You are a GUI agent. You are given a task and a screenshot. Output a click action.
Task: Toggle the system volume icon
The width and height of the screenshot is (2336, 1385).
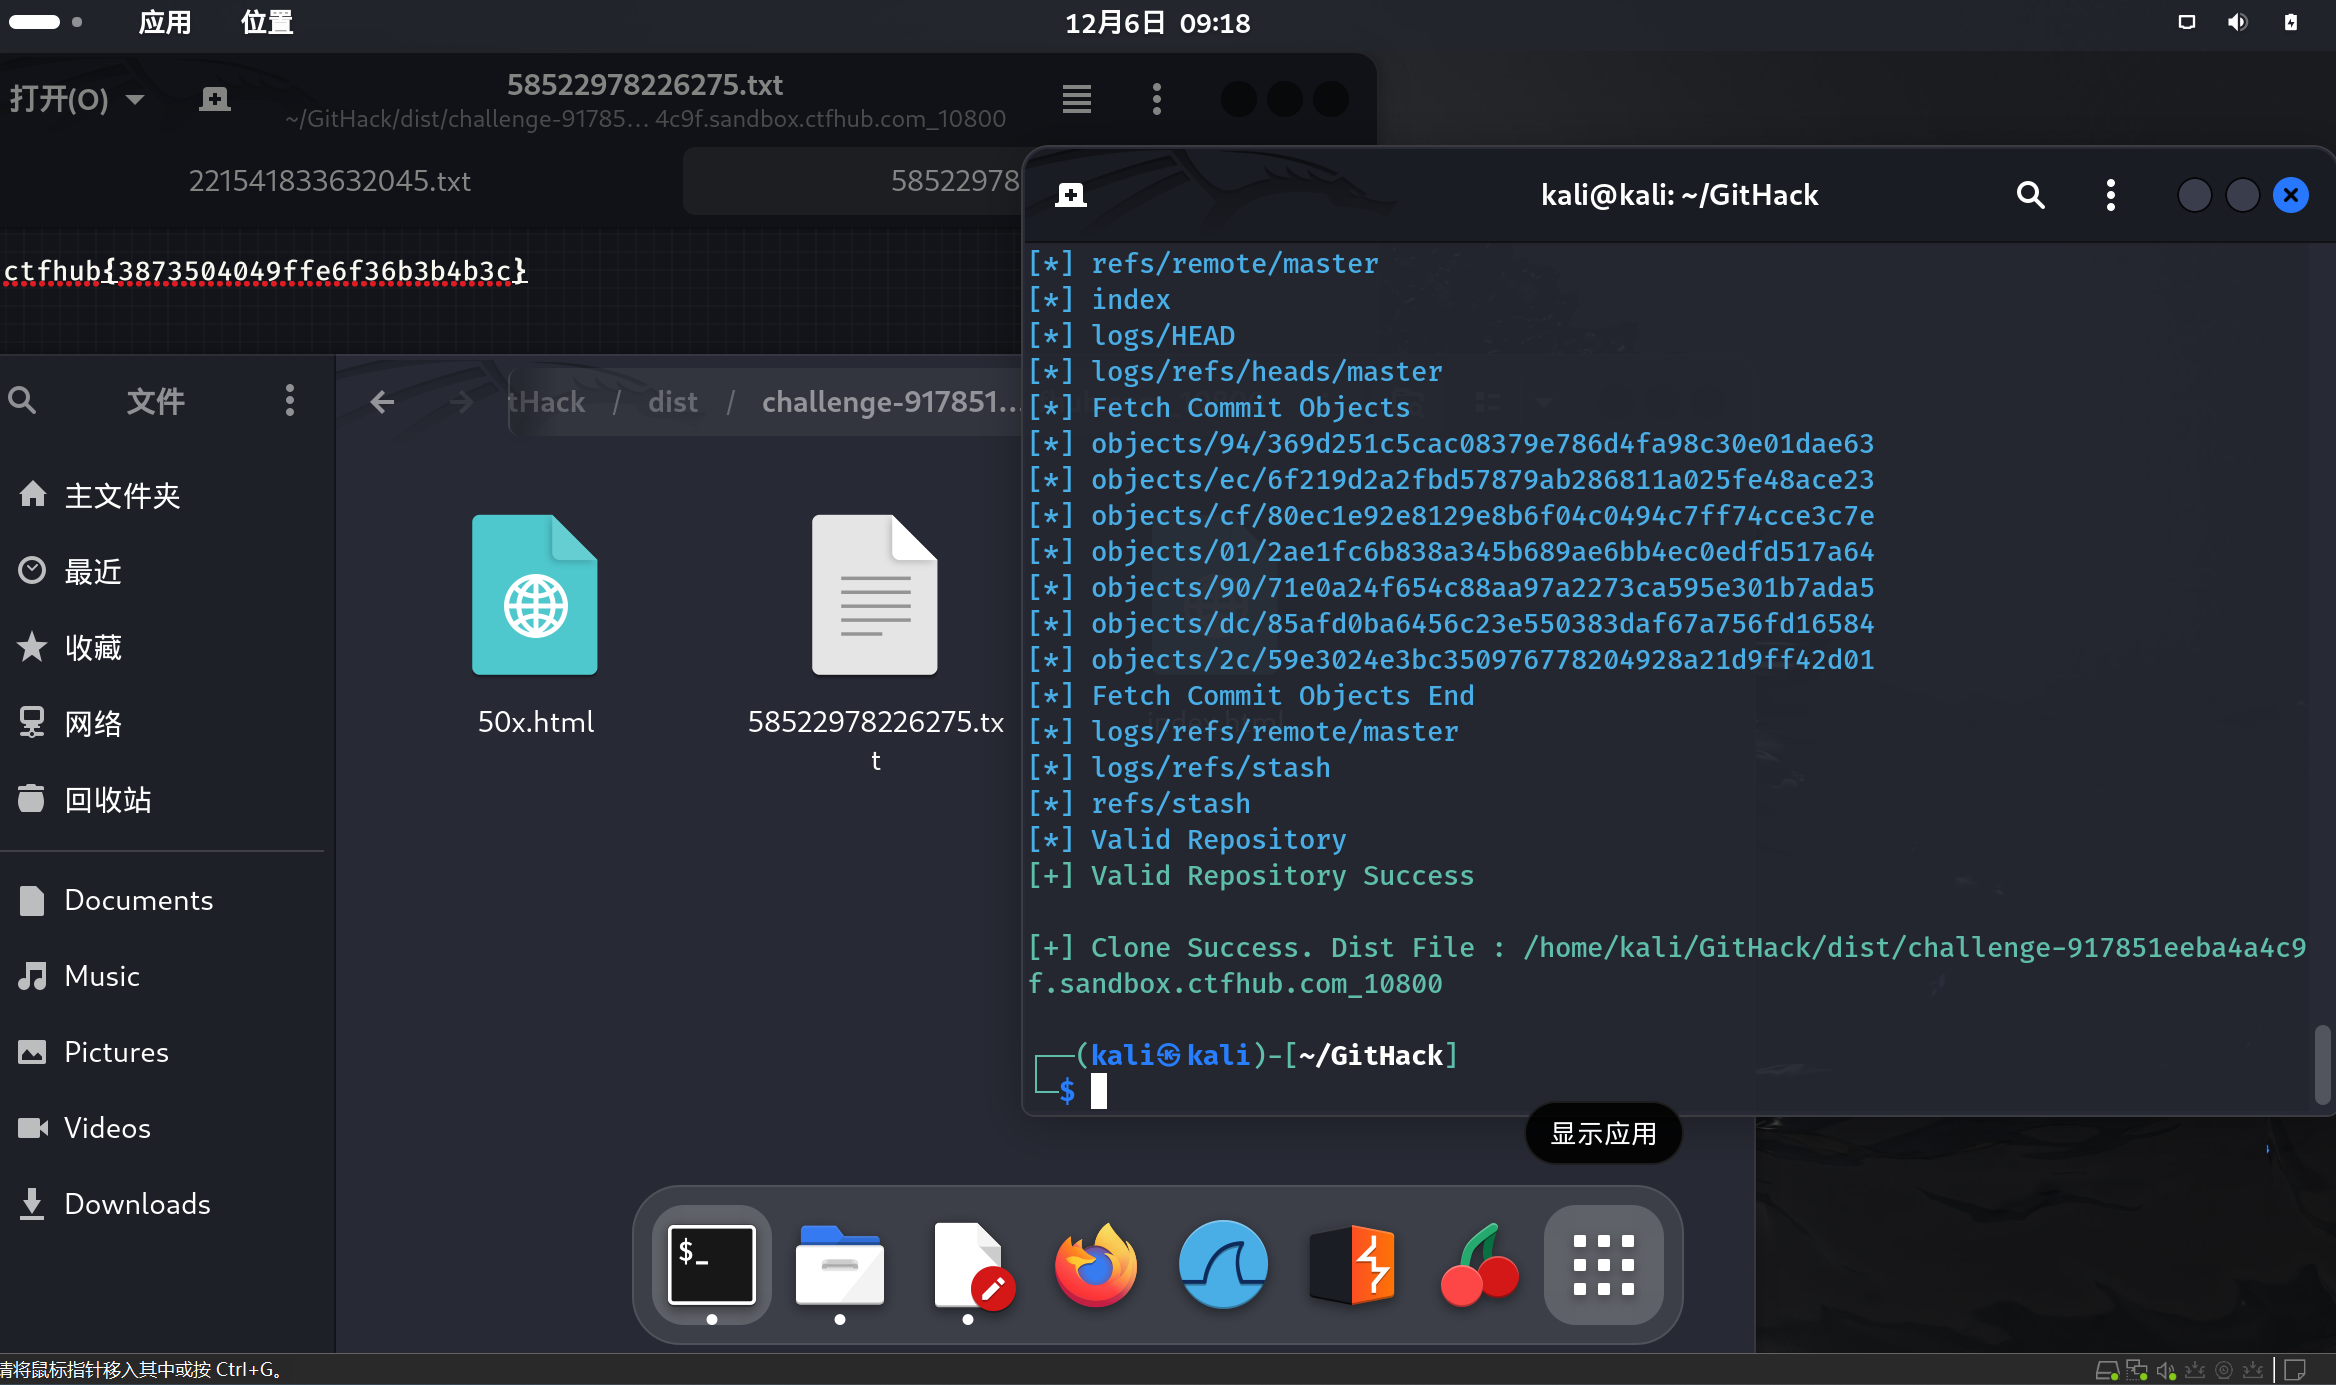[2237, 22]
